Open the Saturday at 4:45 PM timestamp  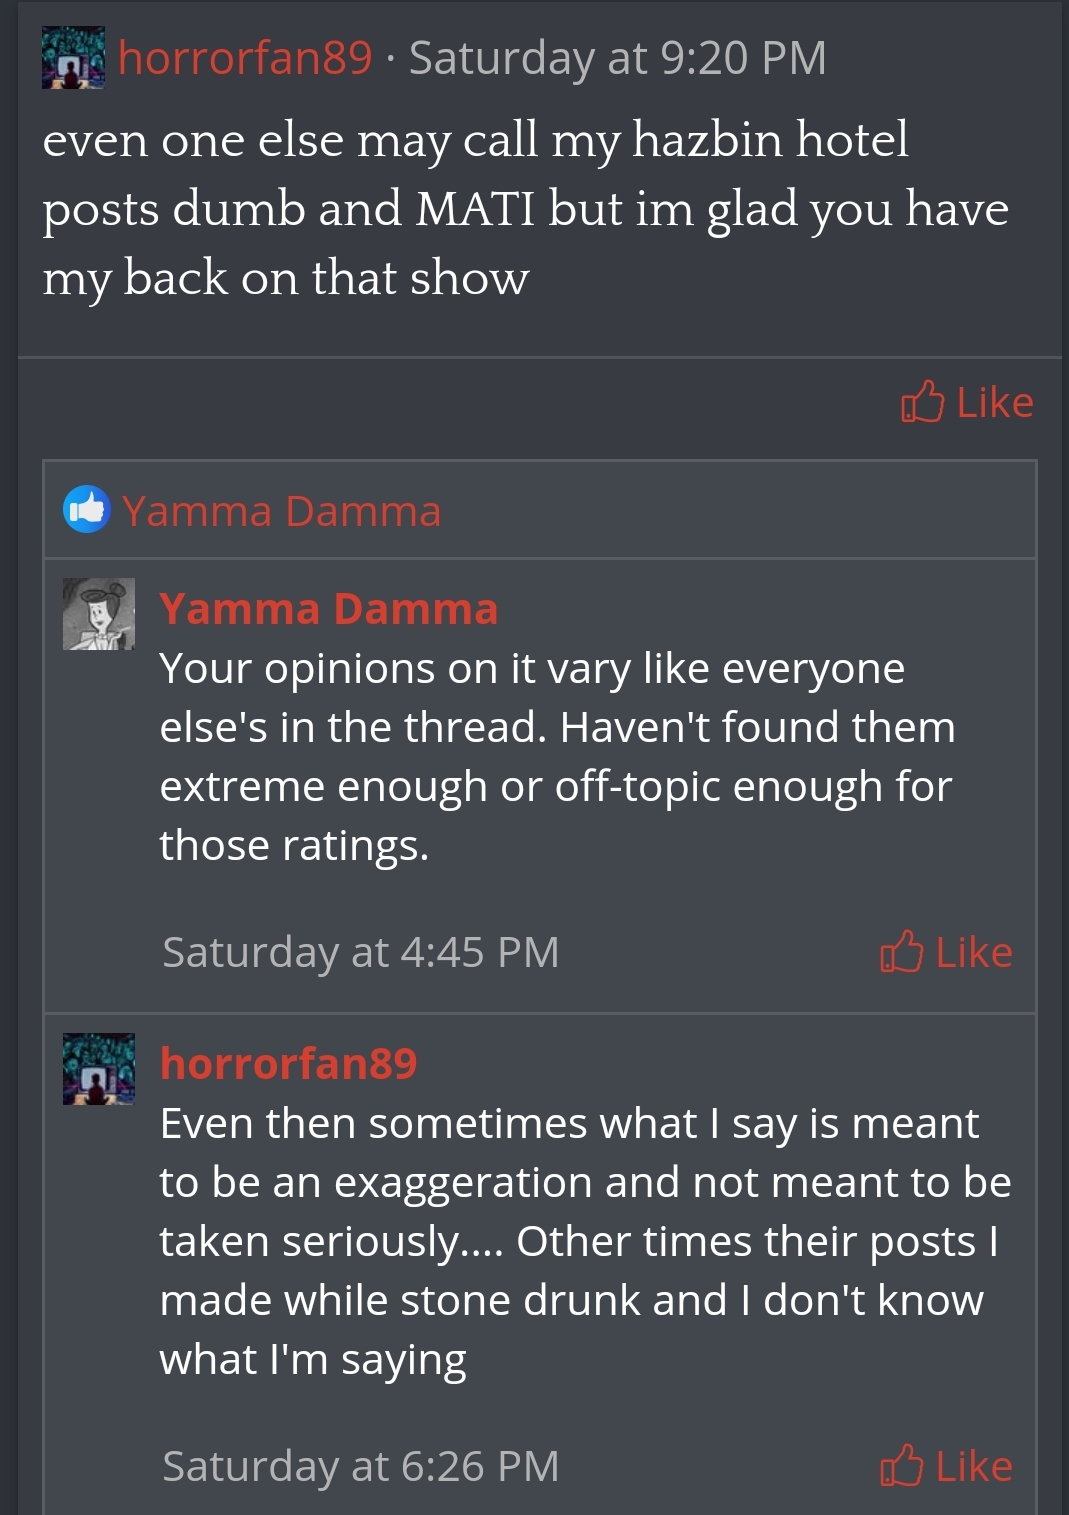(360, 952)
